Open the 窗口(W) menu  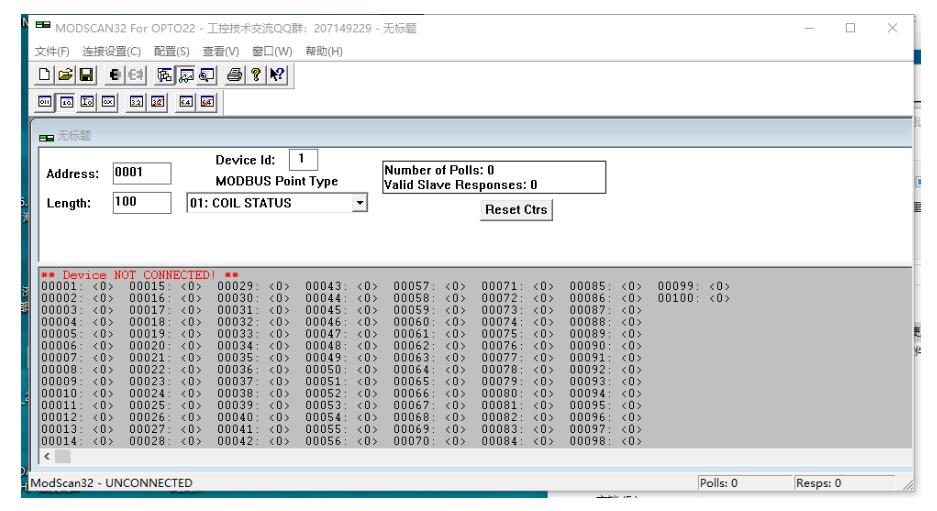click(272, 51)
